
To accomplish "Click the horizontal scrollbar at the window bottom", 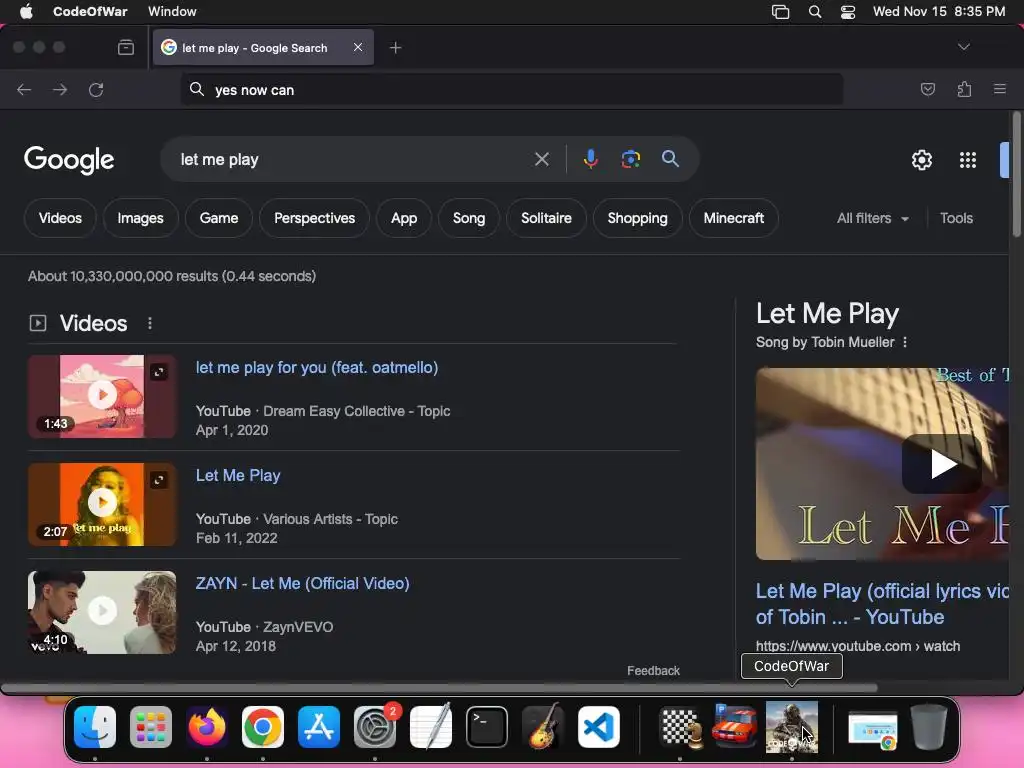I will (439, 688).
